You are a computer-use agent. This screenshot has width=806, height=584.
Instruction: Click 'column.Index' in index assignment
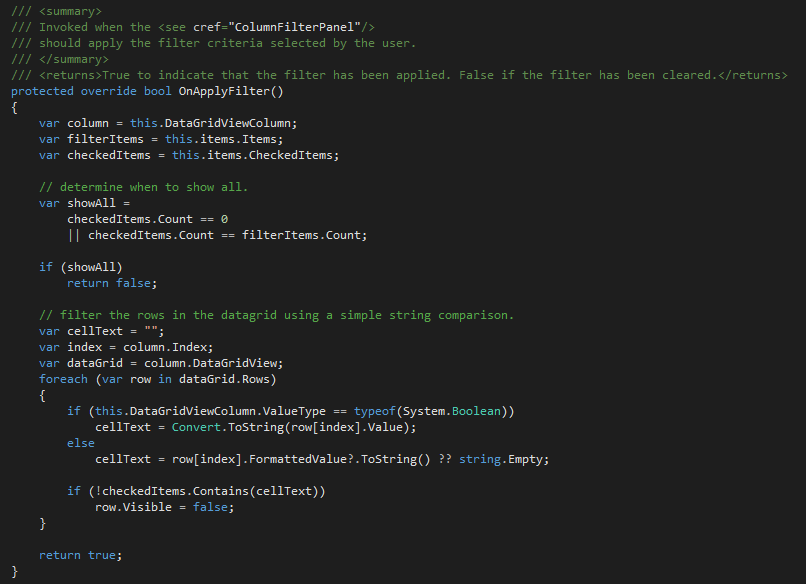pyautogui.click(x=166, y=347)
